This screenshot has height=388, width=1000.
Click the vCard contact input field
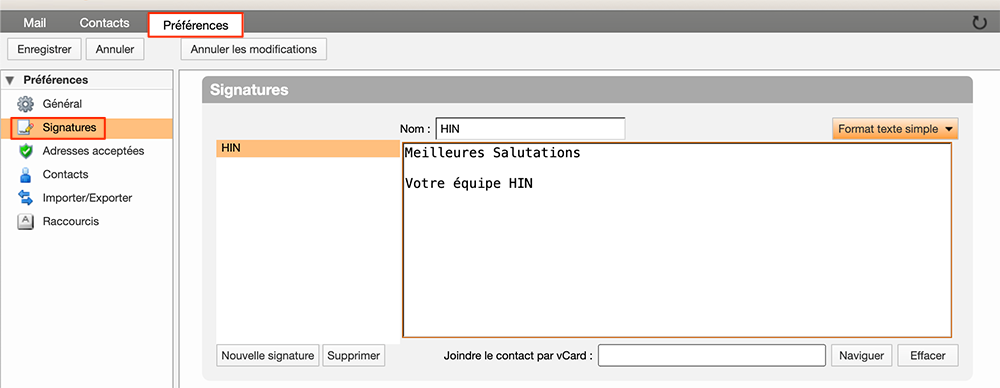[x=712, y=355]
